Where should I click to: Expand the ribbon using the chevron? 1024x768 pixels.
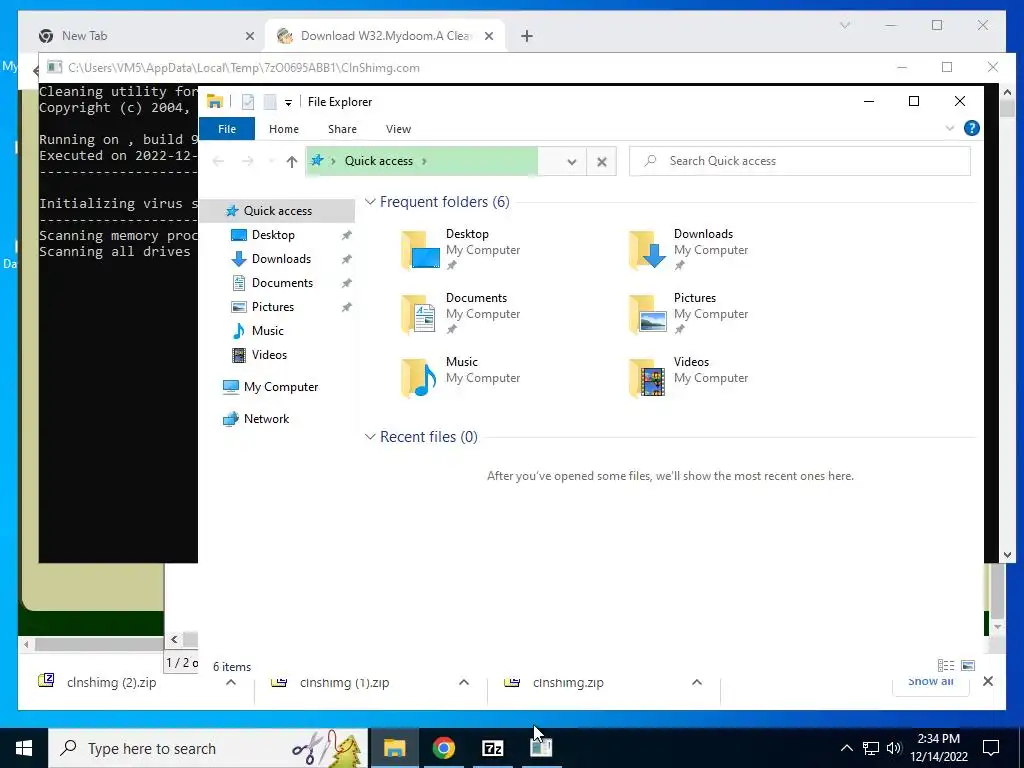pyautogui.click(x=950, y=129)
